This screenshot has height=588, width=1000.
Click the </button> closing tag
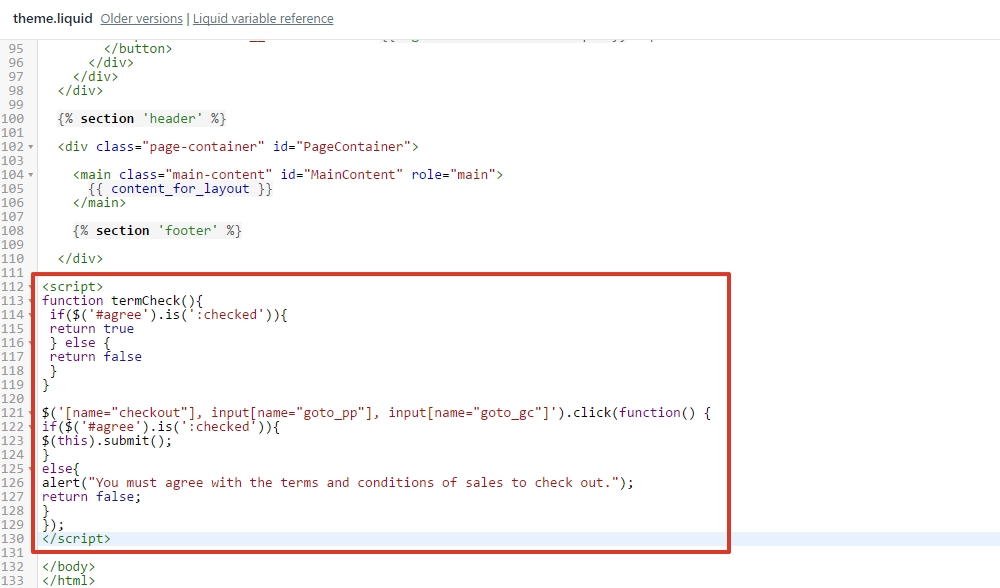click(138, 48)
